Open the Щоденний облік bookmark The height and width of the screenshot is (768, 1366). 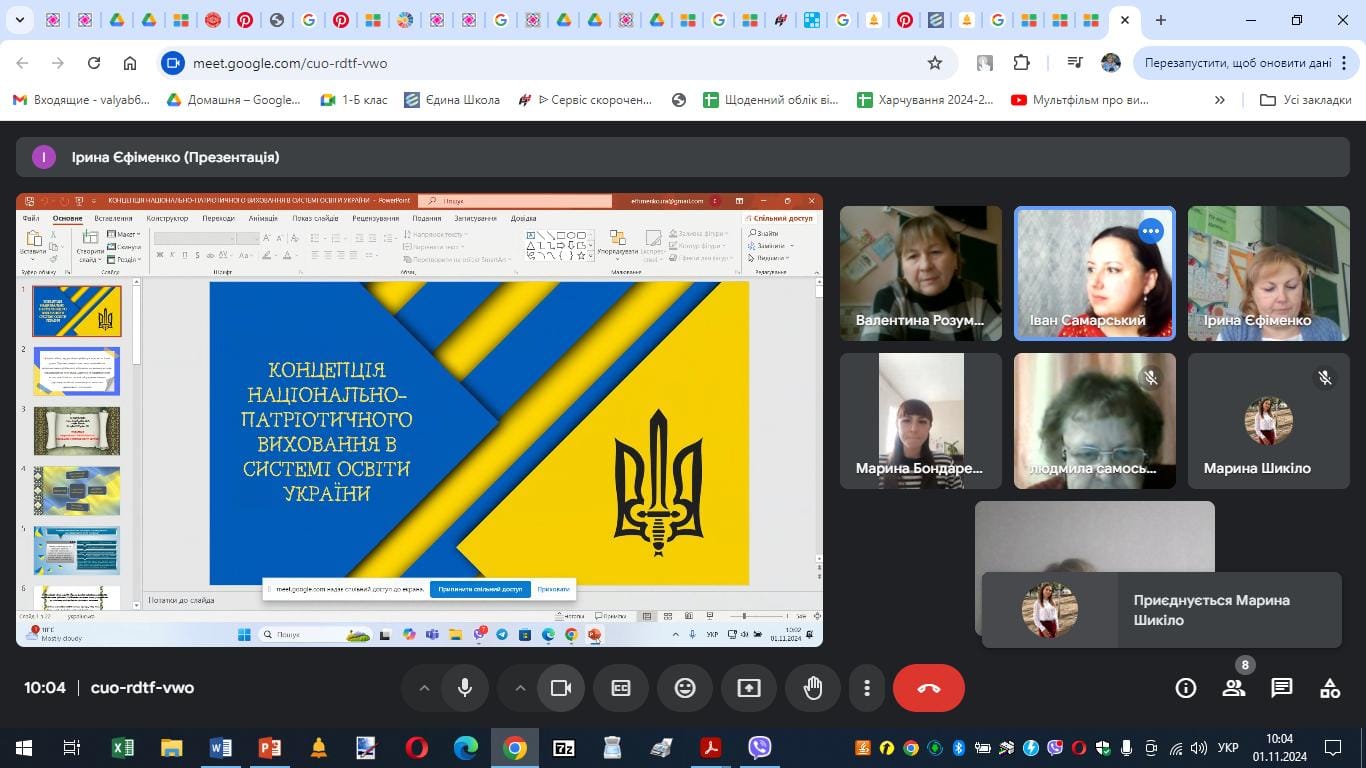pyautogui.click(x=771, y=100)
